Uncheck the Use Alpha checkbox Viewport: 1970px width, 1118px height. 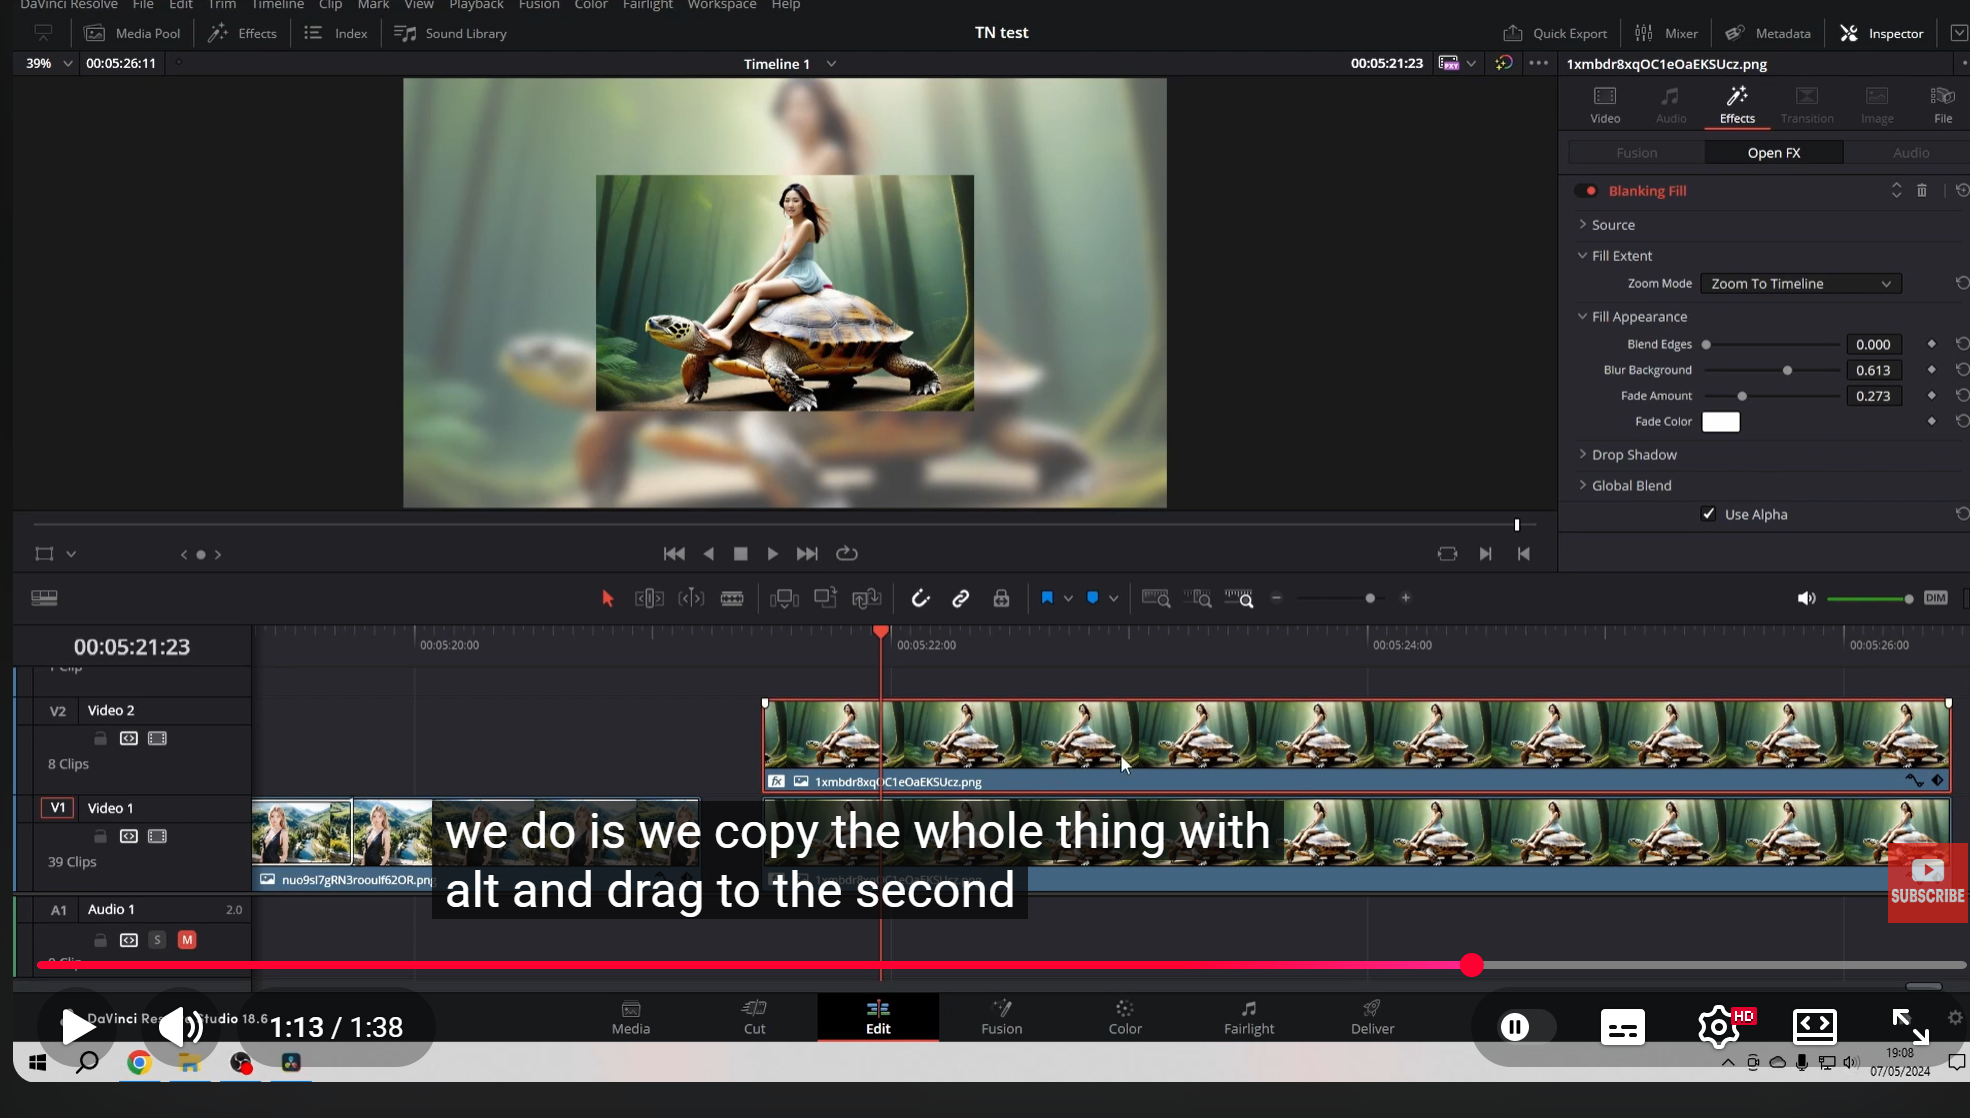pyautogui.click(x=1709, y=514)
